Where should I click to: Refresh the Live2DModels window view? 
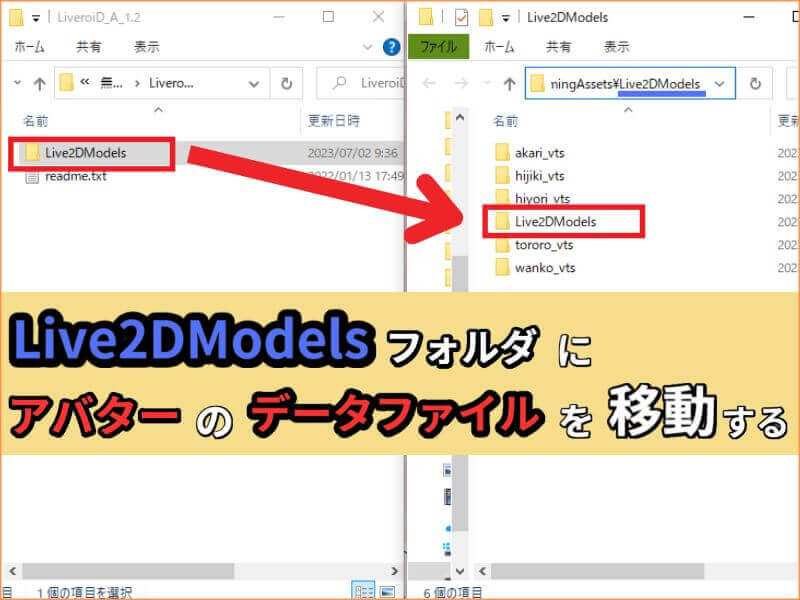click(755, 83)
